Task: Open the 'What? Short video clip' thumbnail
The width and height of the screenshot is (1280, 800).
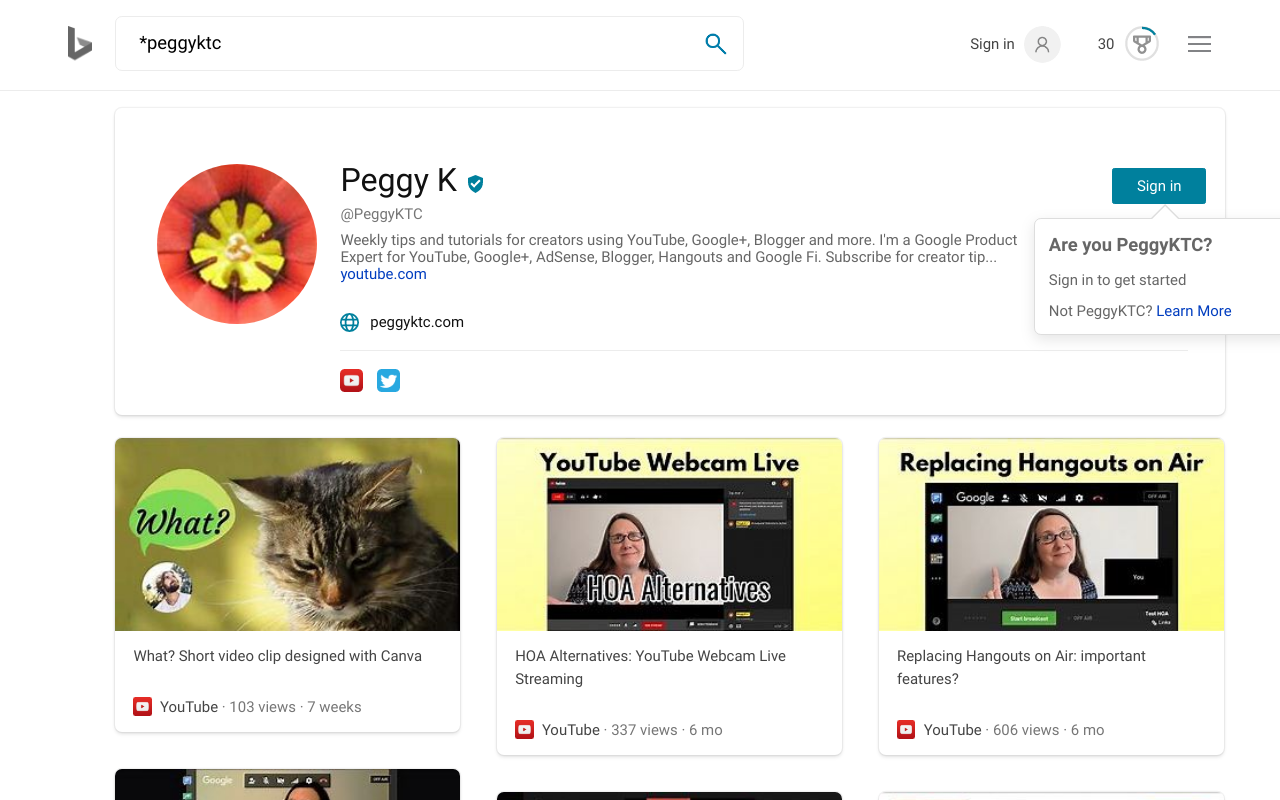Action: click(287, 534)
